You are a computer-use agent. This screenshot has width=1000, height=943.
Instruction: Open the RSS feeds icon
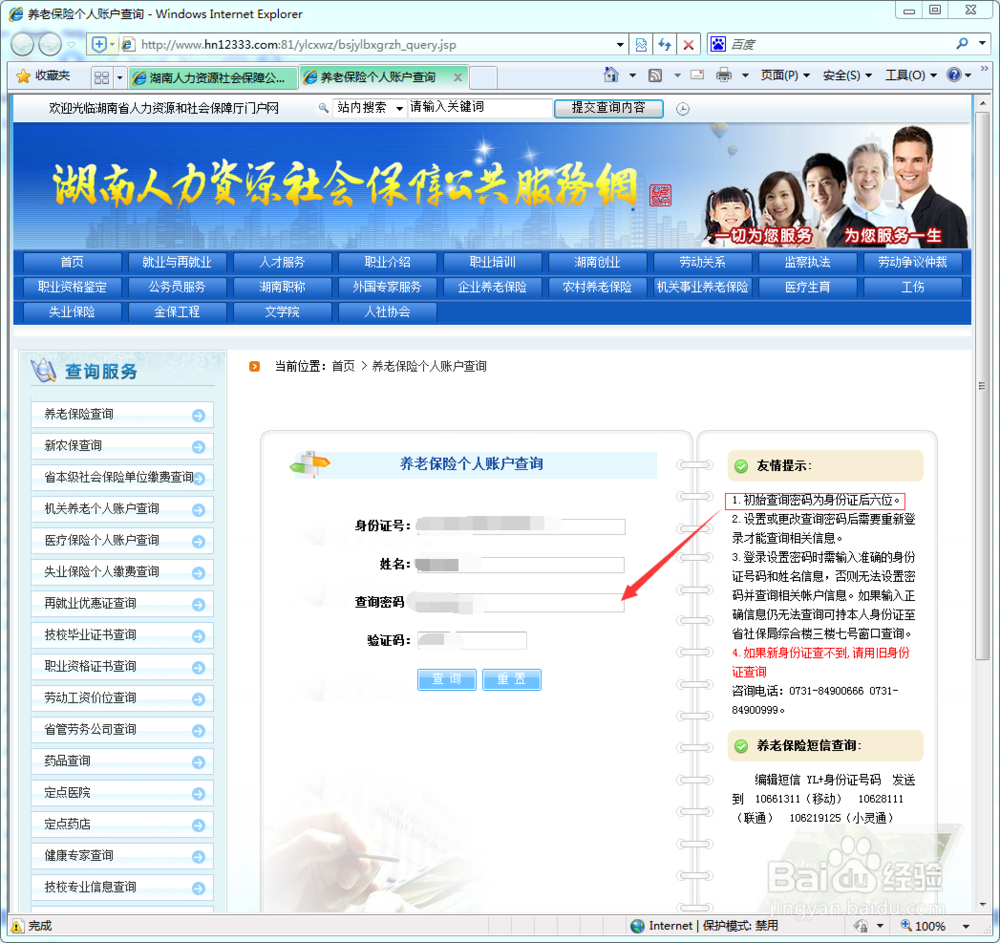point(656,74)
